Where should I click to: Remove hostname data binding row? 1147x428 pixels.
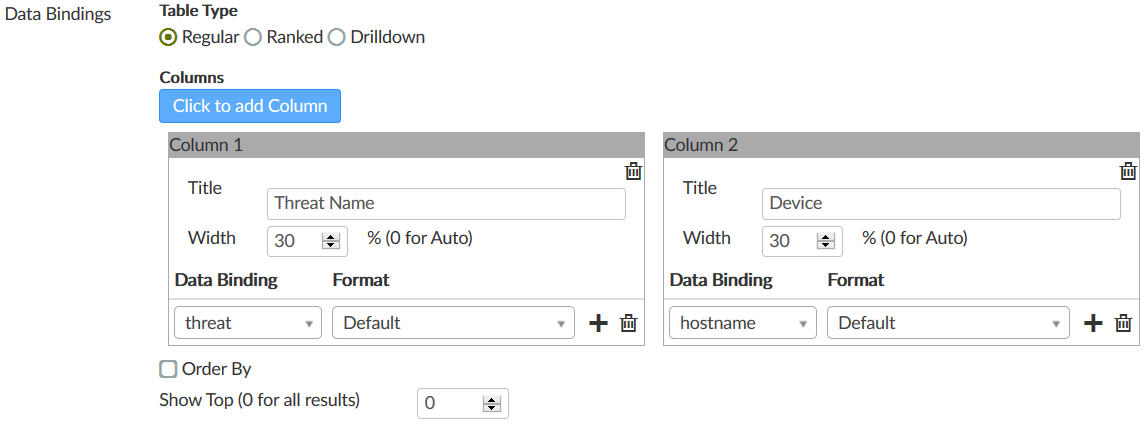(1123, 323)
